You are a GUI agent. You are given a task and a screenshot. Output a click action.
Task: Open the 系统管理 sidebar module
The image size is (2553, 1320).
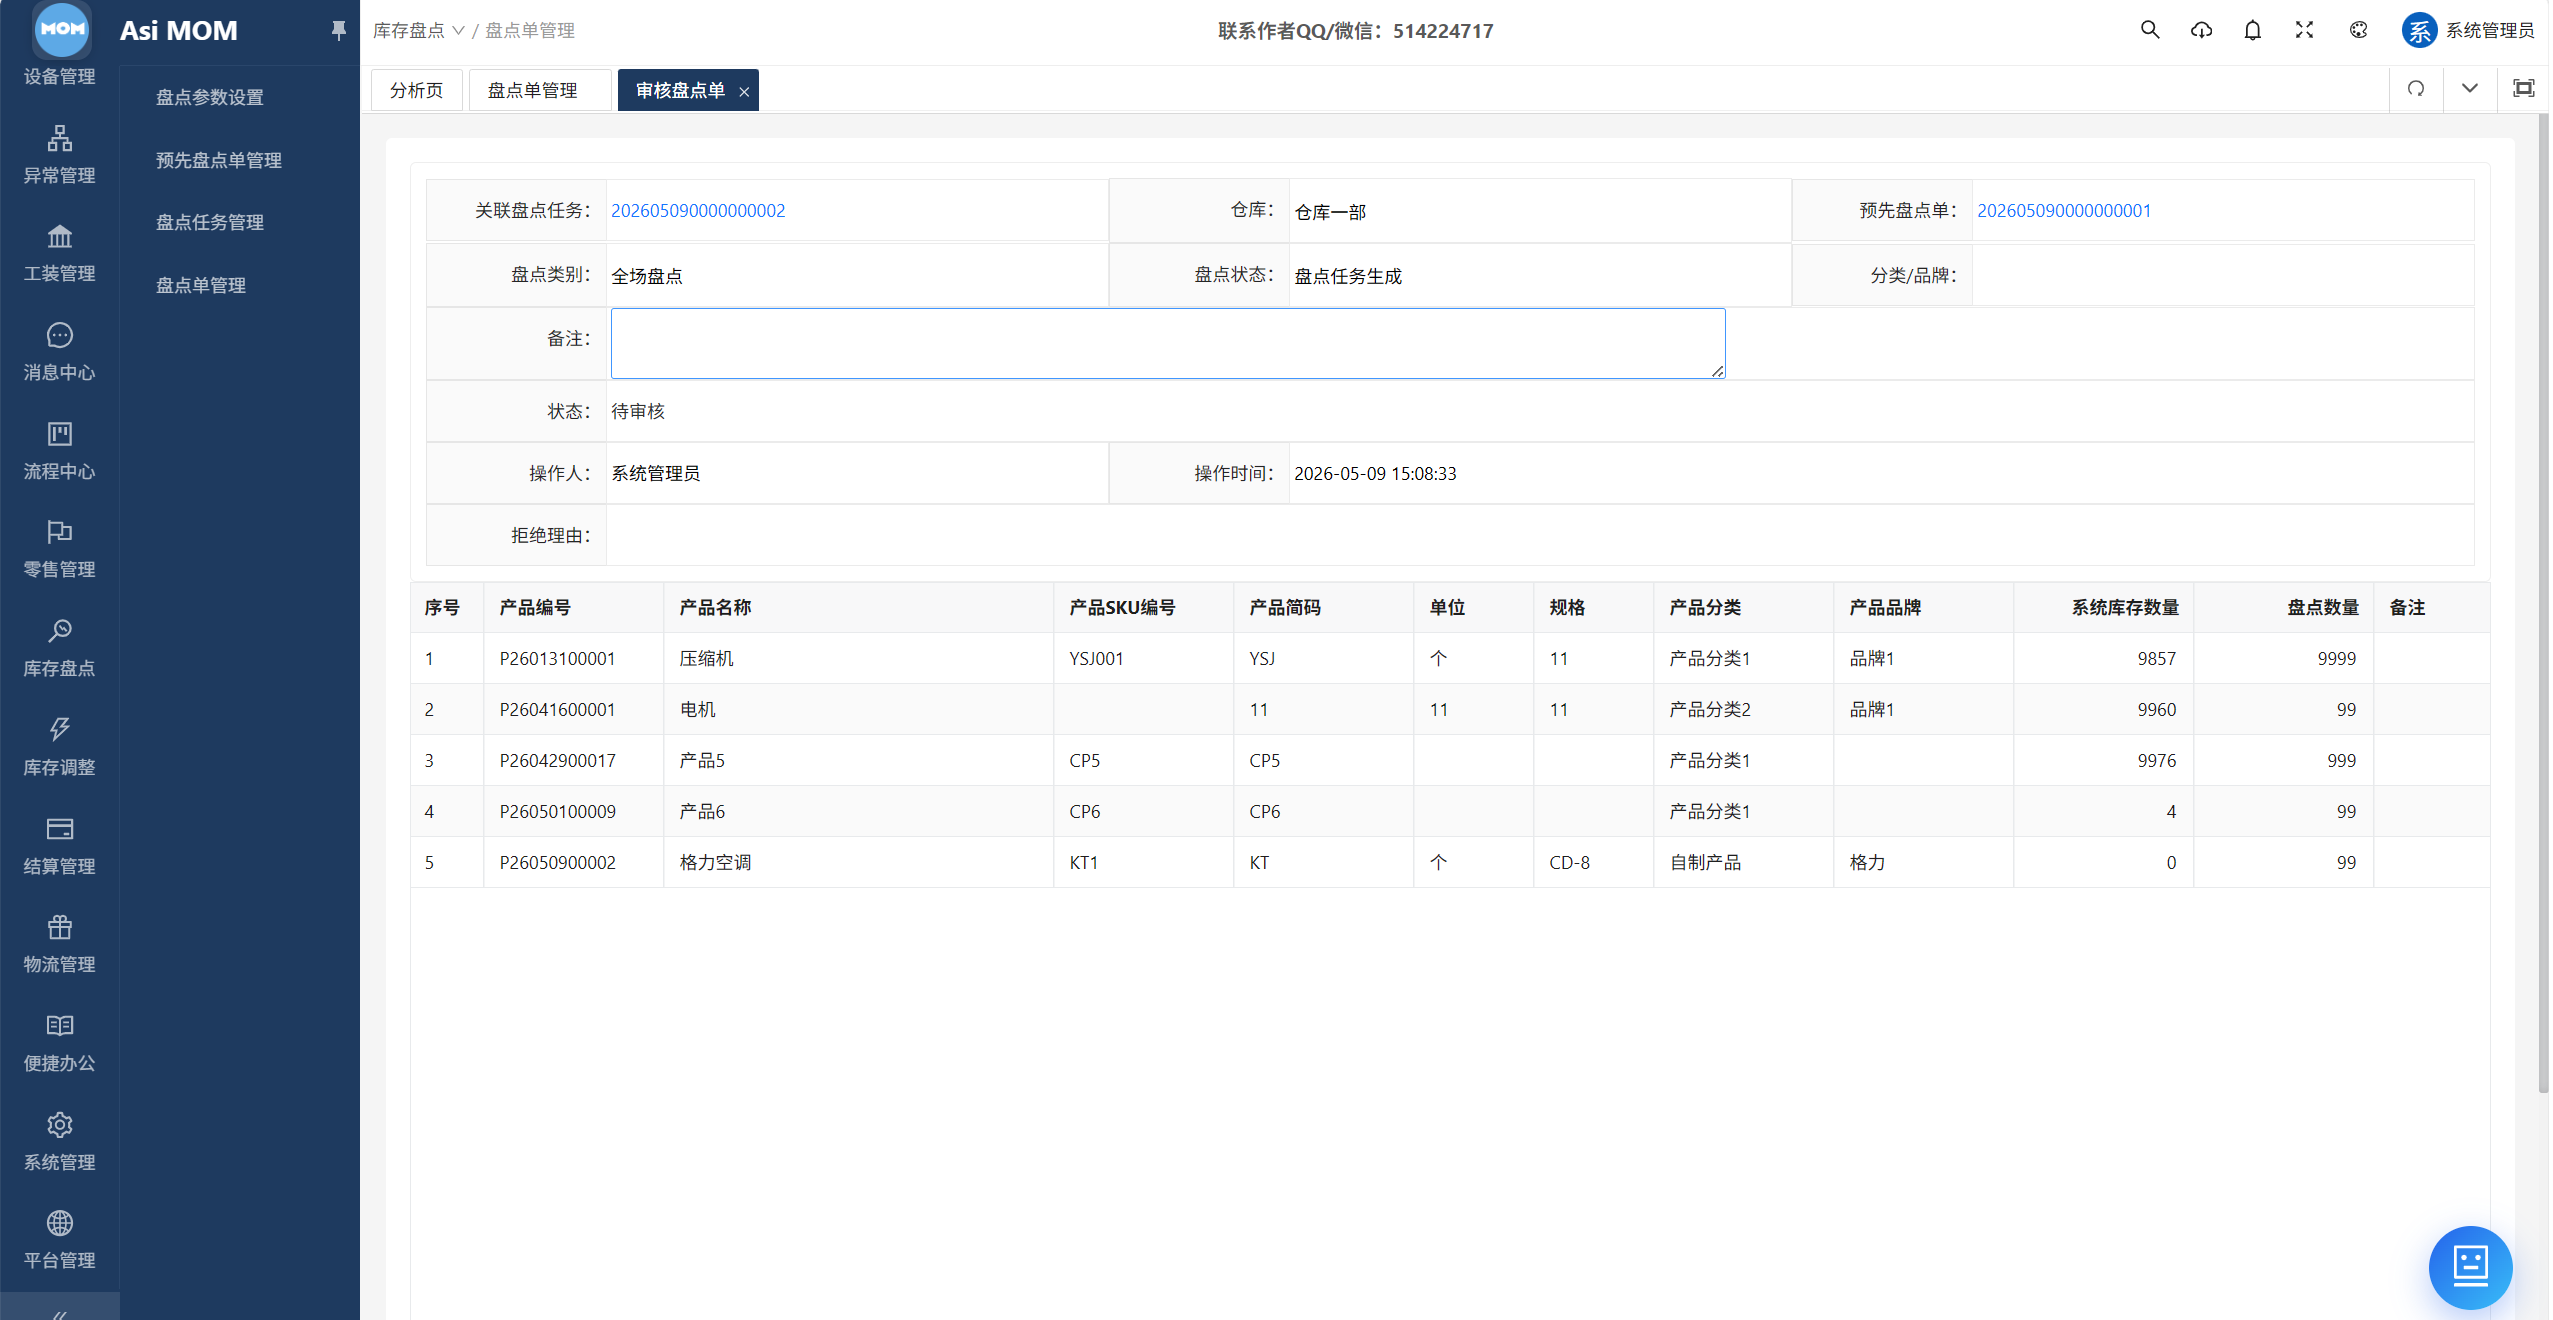point(59,1142)
